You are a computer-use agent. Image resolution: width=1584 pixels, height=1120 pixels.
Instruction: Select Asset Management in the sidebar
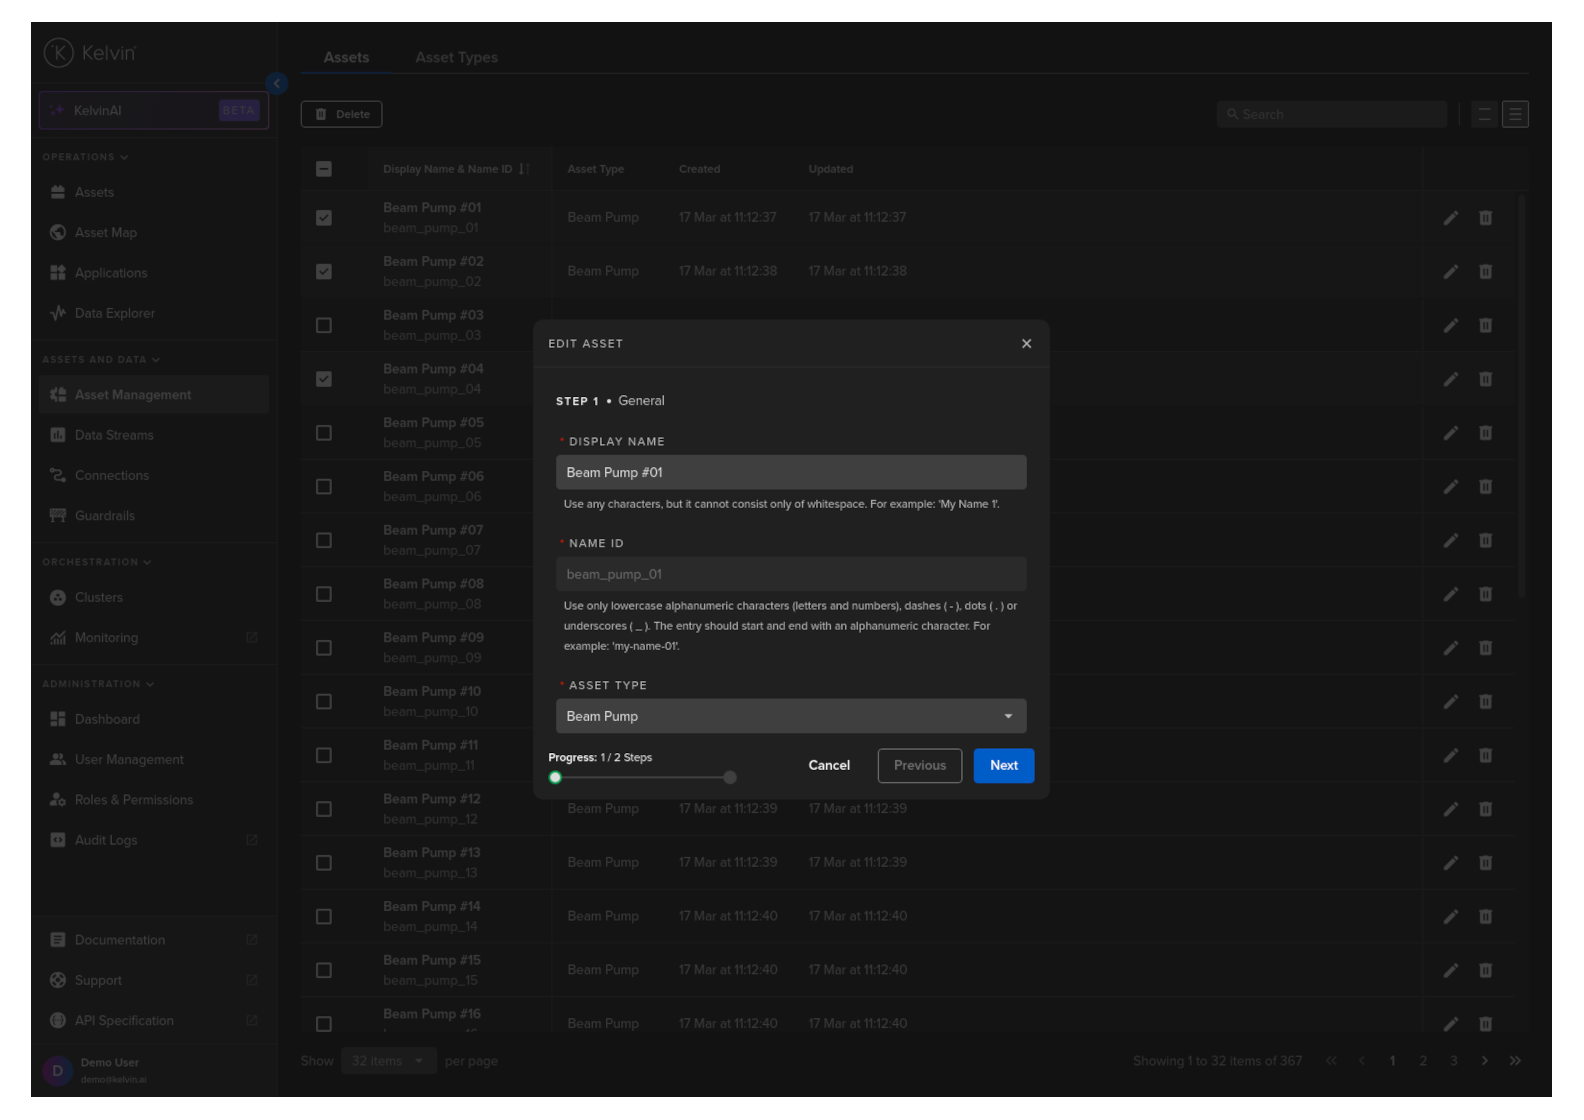click(x=132, y=395)
